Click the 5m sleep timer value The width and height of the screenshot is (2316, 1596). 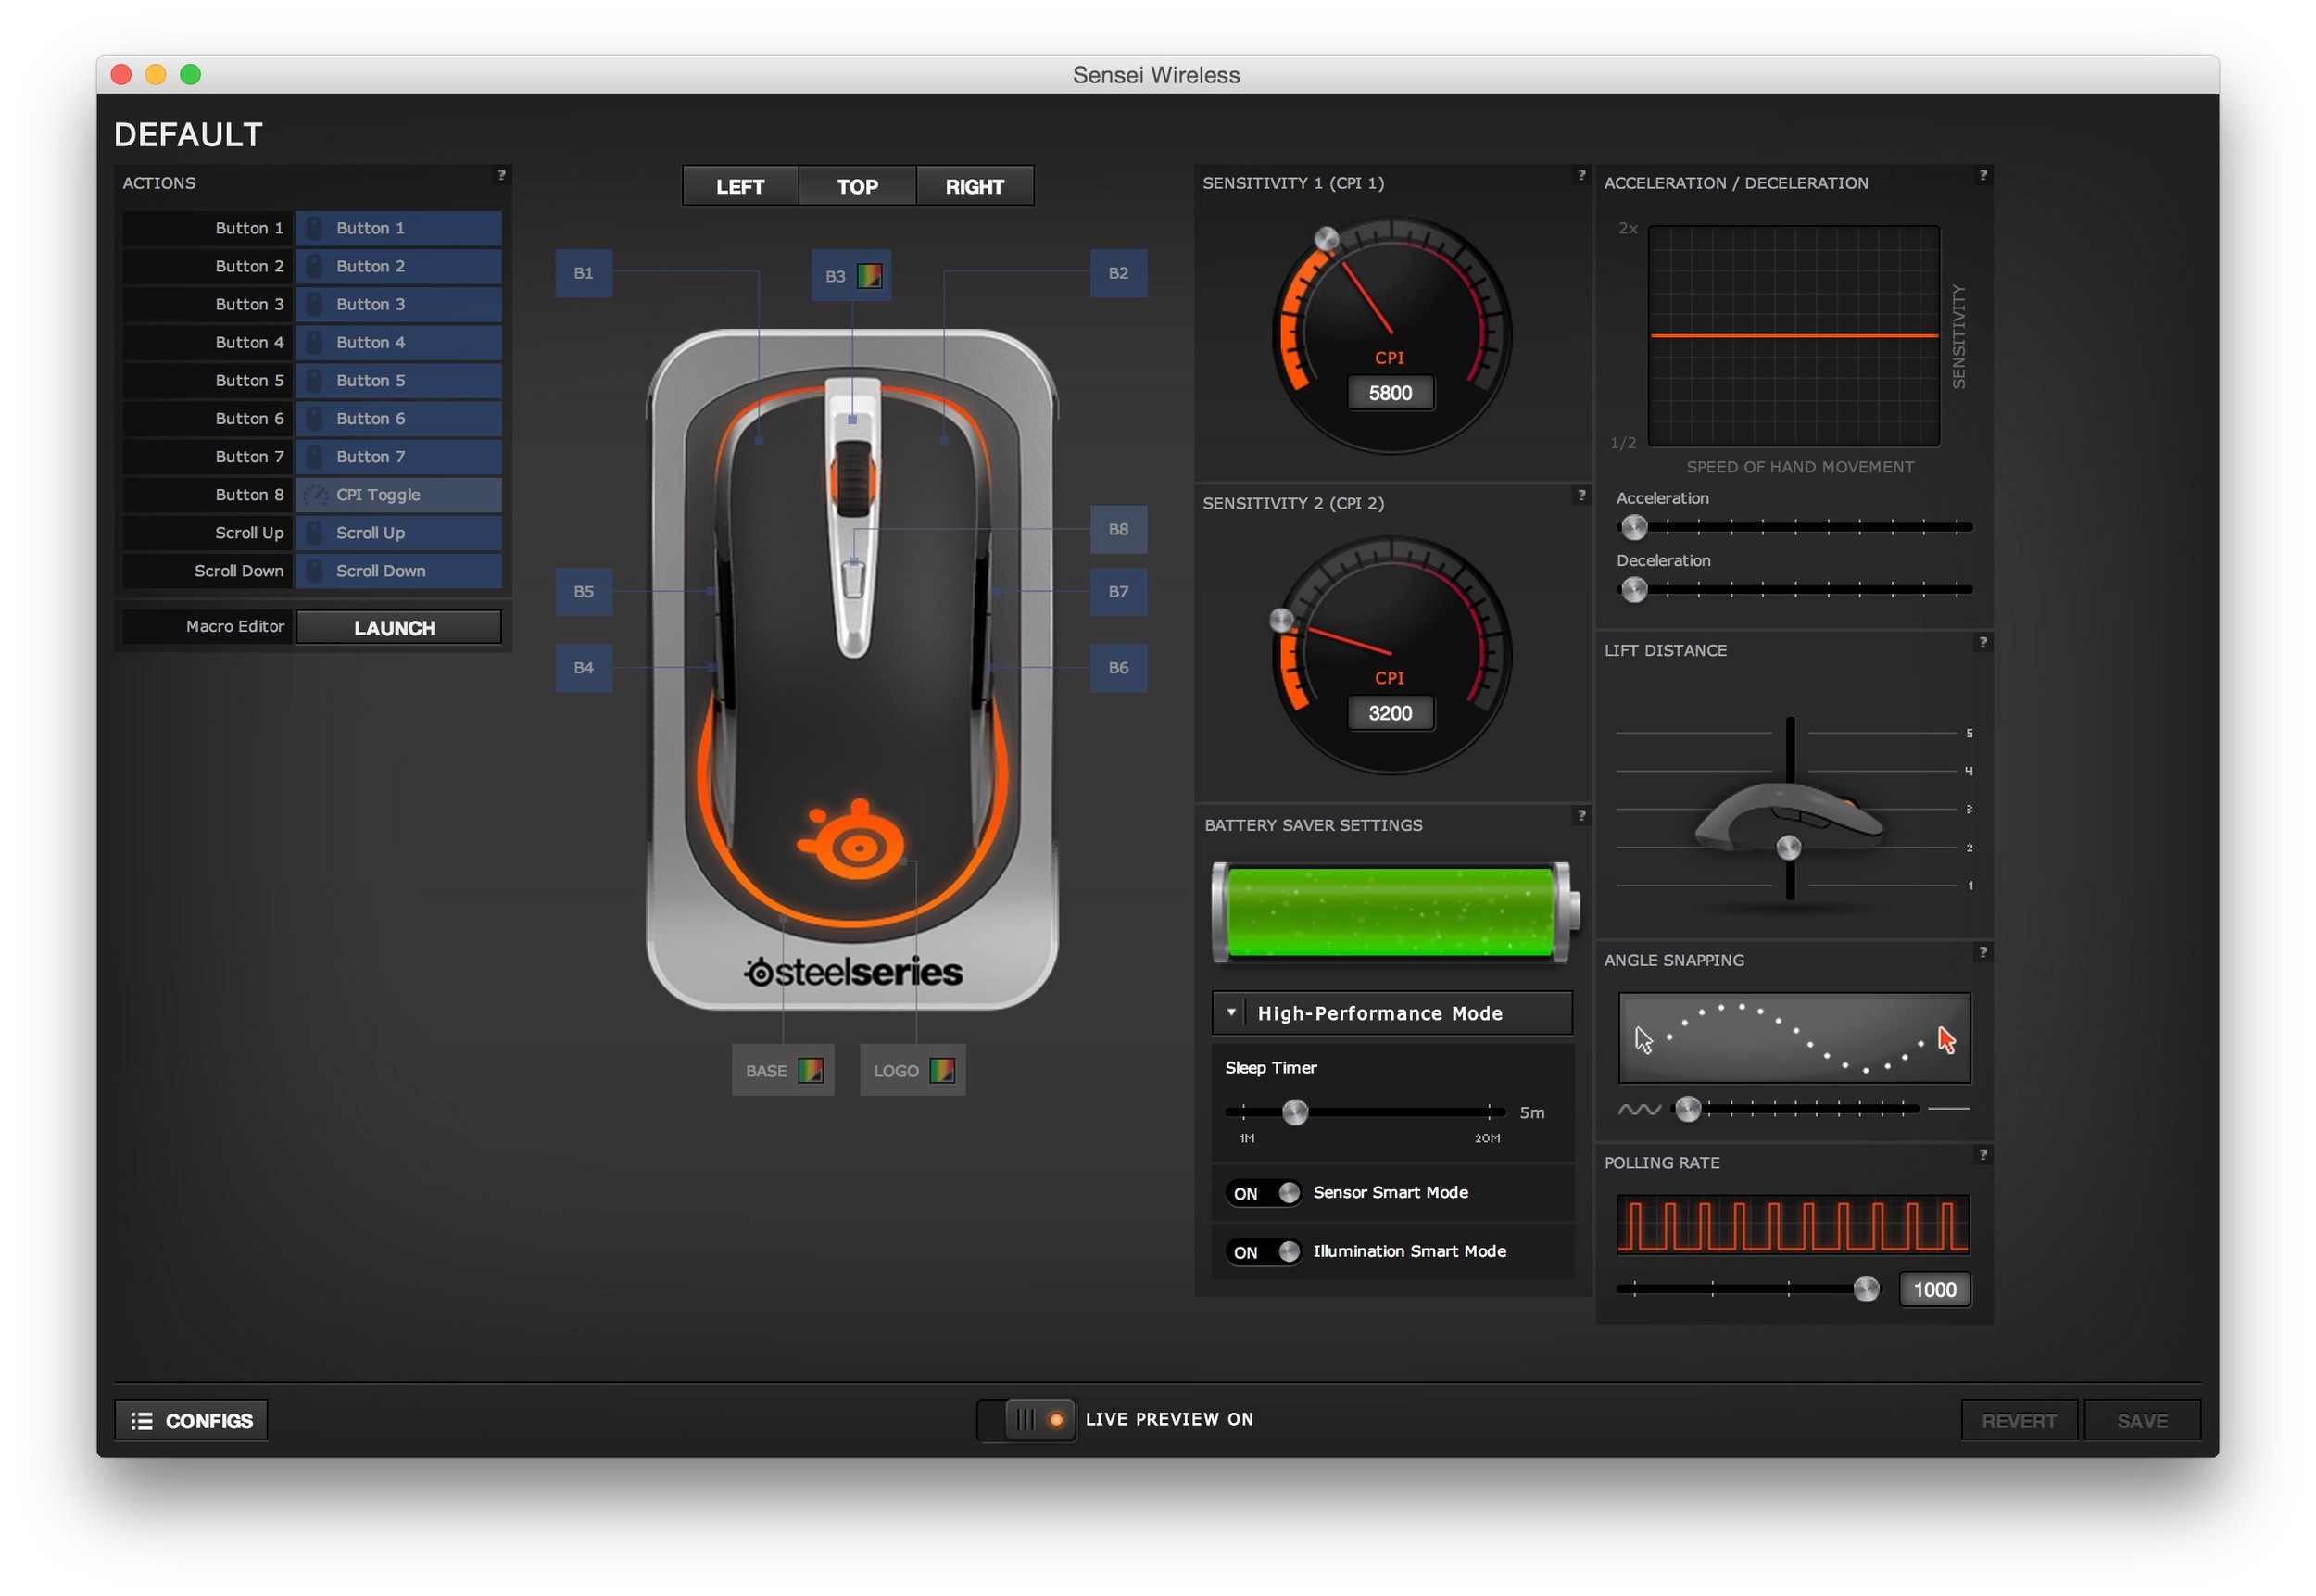pos(1532,1113)
